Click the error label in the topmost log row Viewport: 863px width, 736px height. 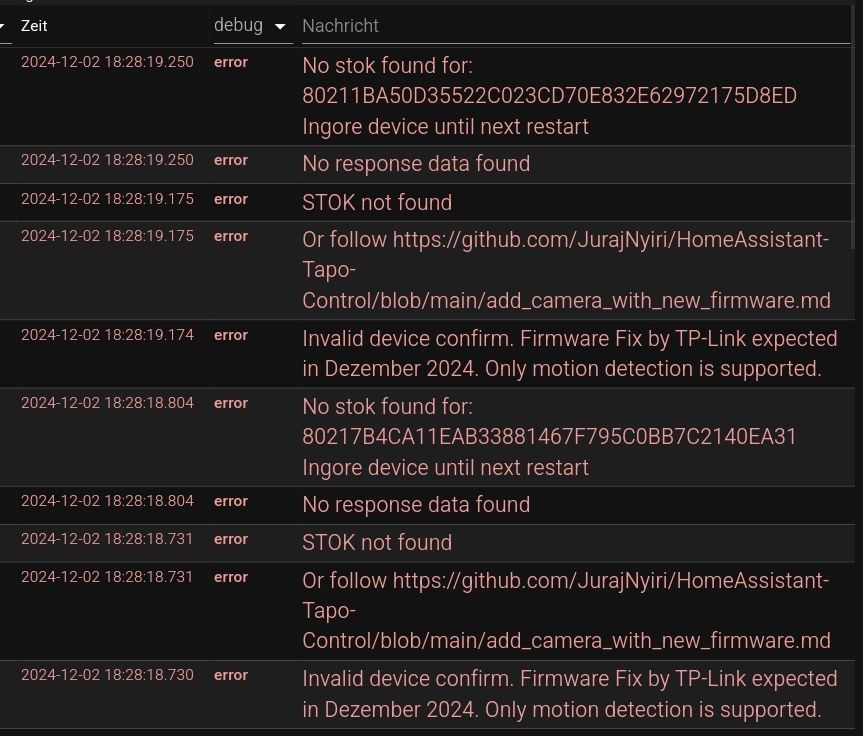231,62
